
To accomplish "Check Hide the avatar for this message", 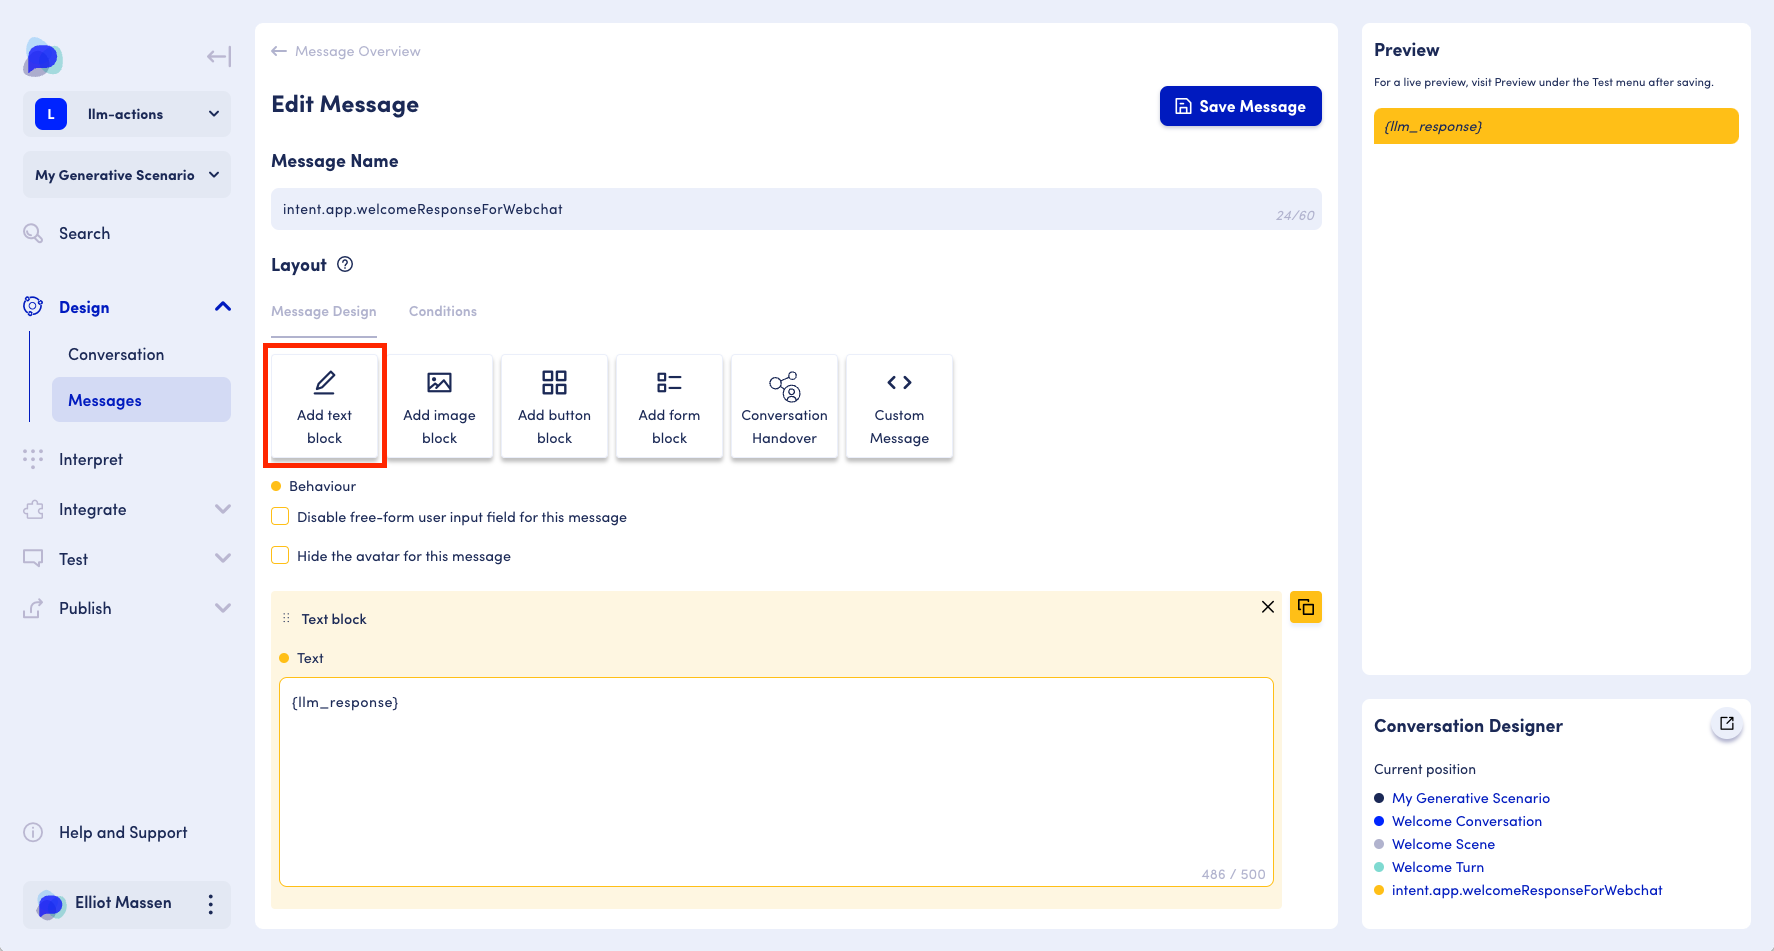I will coord(281,556).
